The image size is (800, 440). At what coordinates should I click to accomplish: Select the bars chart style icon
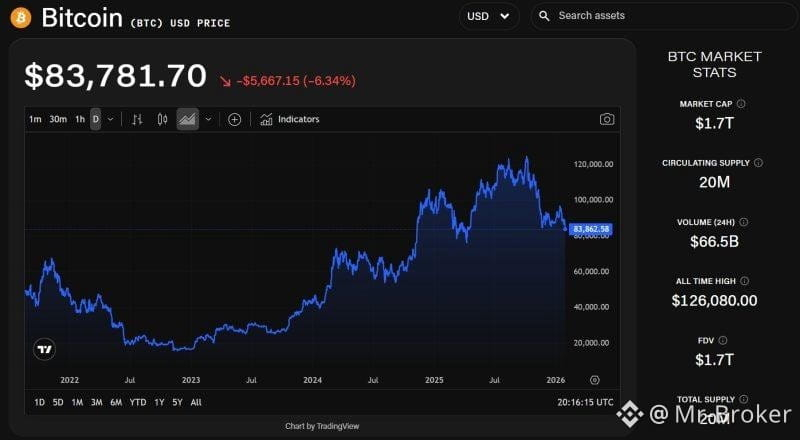point(137,119)
